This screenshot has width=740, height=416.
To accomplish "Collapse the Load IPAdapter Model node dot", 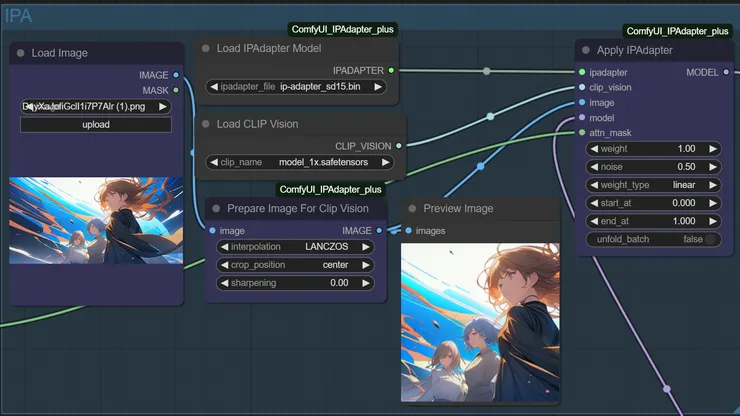I will click(206, 48).
